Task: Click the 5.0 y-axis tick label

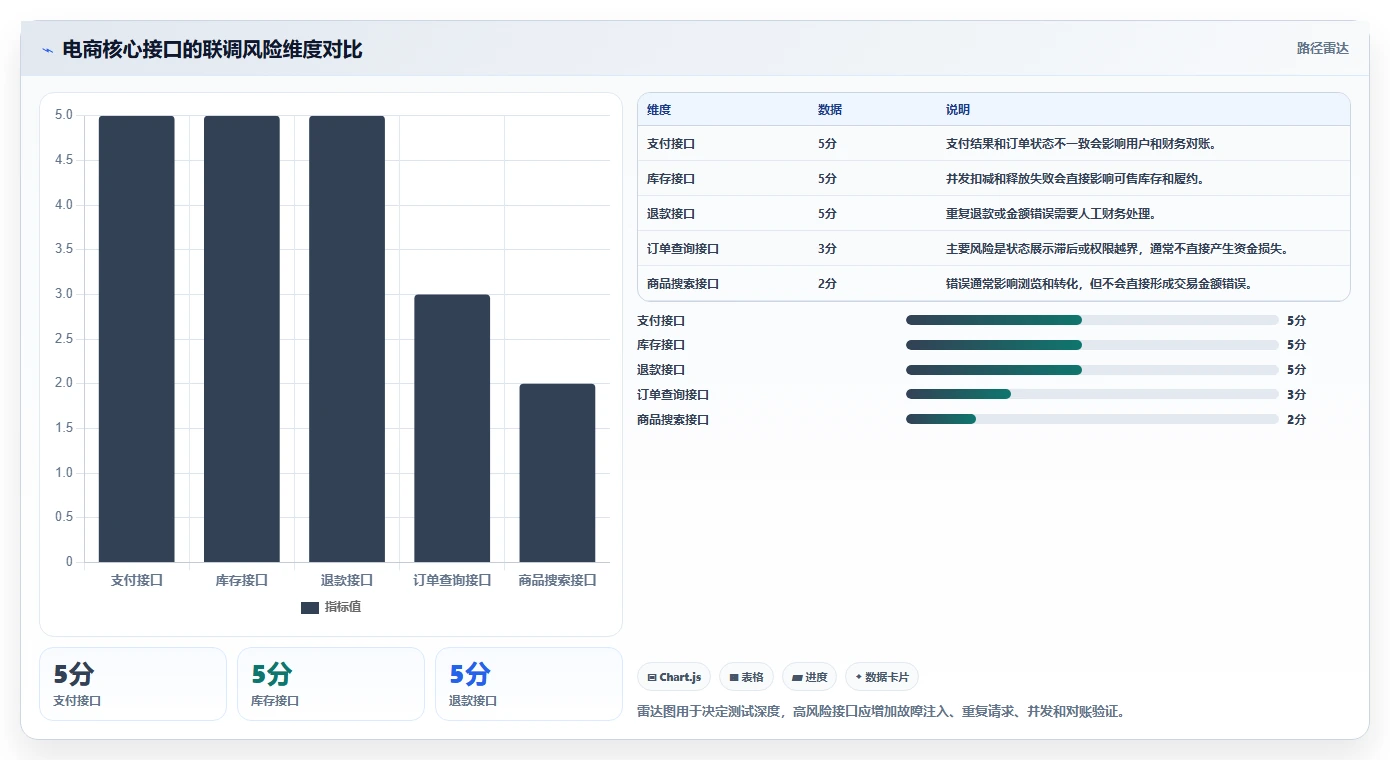Action: [x=64, y=115]
